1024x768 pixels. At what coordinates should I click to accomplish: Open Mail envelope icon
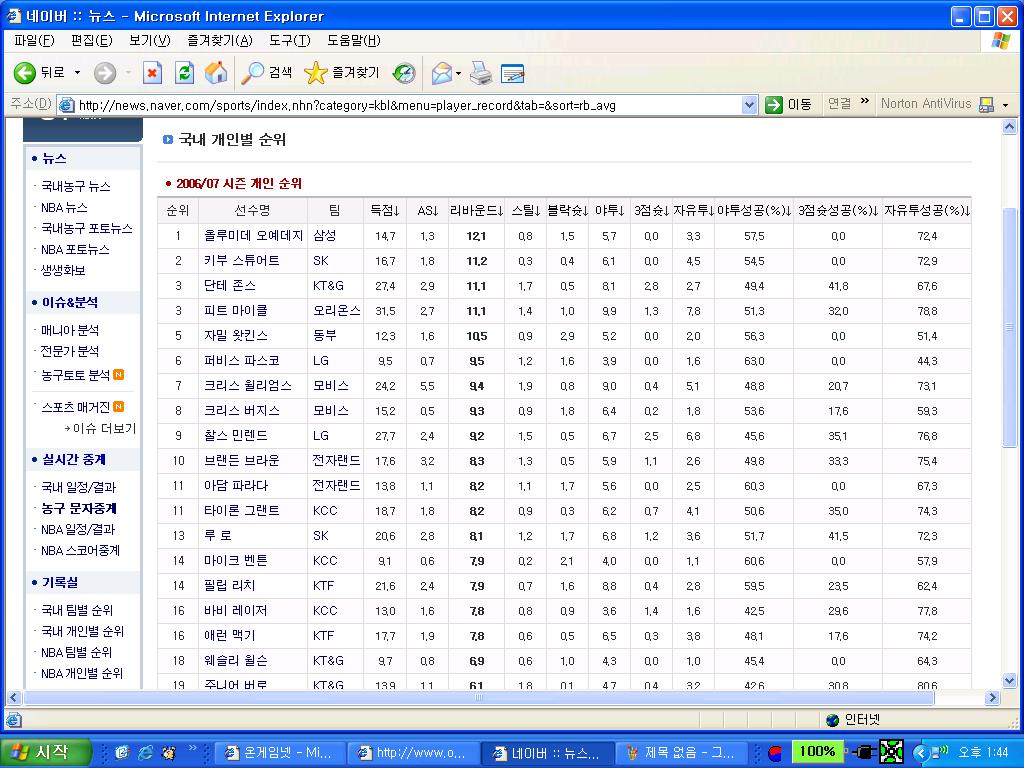tap(442, 73)
